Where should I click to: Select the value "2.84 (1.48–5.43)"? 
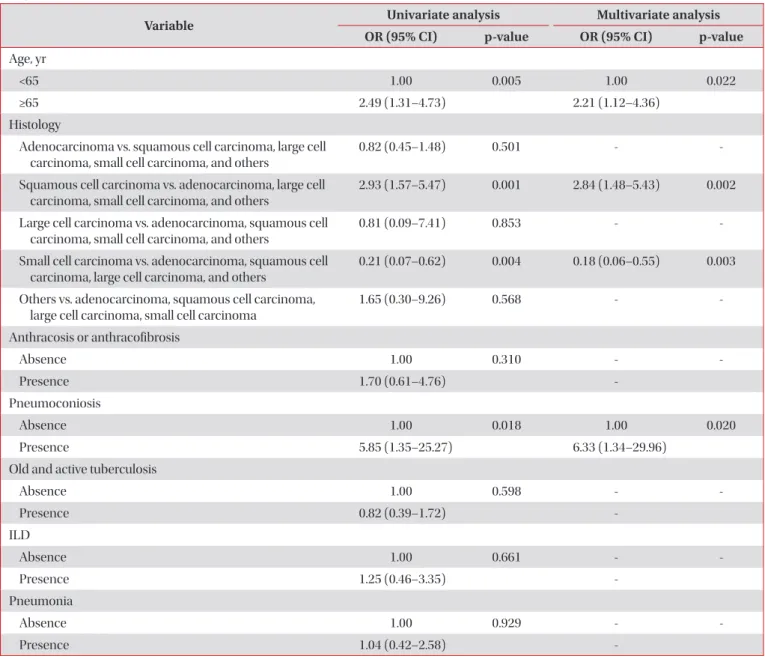point(616,185)
